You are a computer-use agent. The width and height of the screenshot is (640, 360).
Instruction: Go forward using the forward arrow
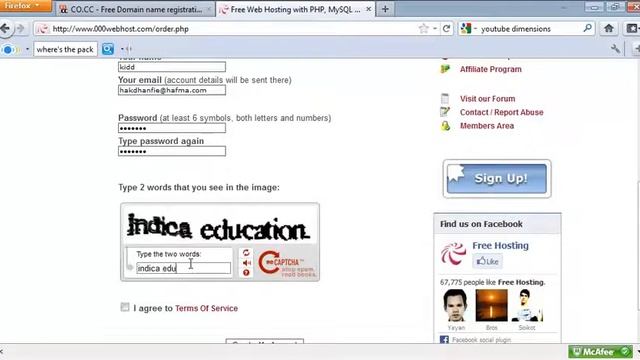click(20, 29)
